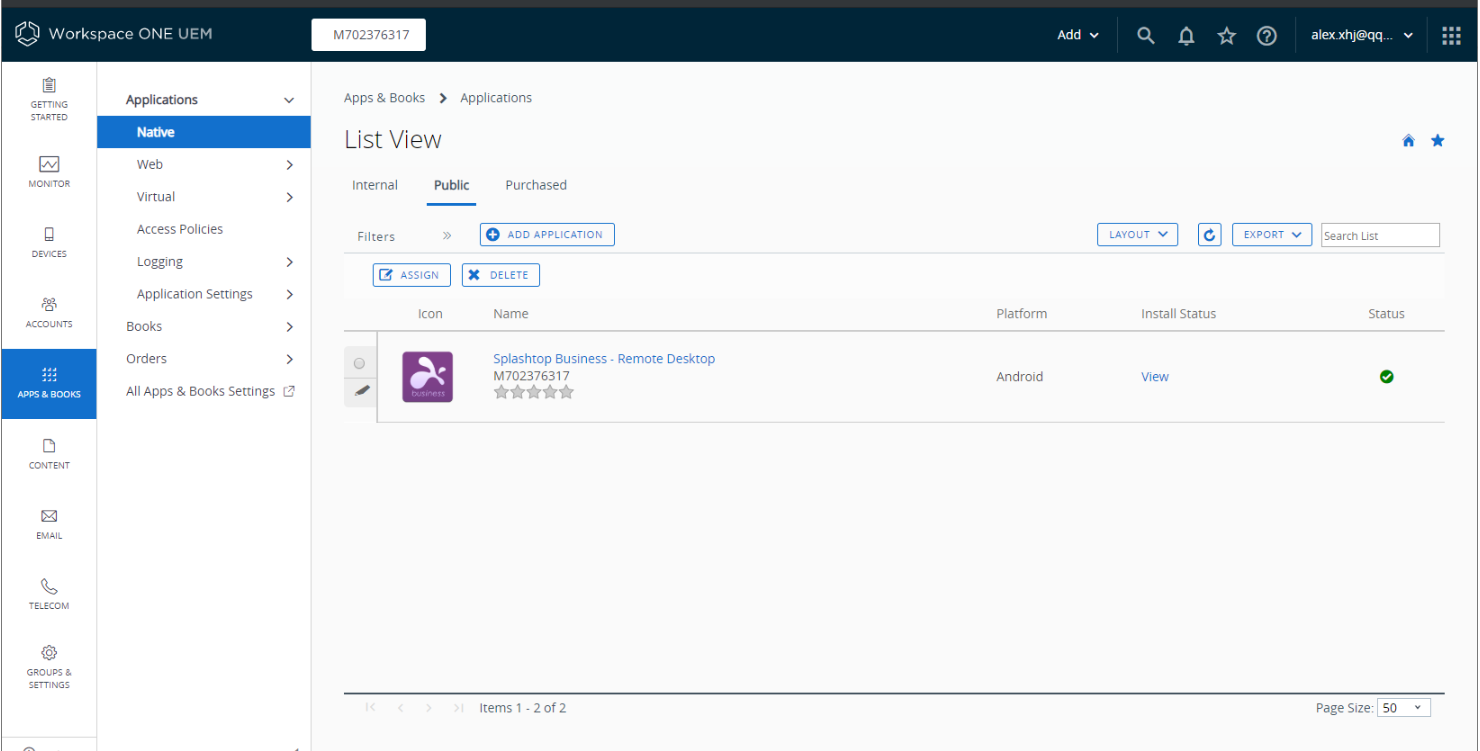Screen dimensions: 1480x751
Task: Open the Layout dropdown
Action: [x=1138, y=235]
